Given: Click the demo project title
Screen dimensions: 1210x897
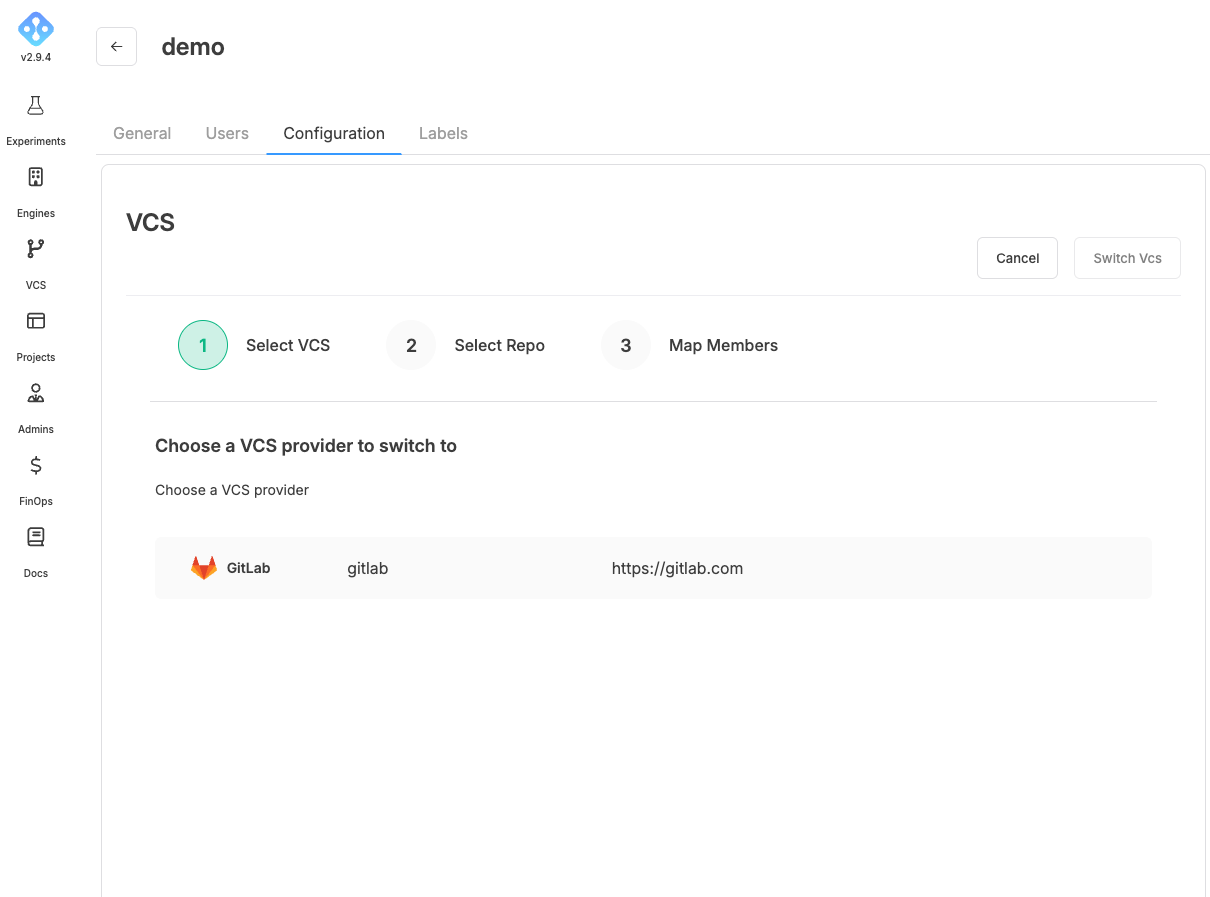Looking at the screenshot, I should [193, 47].
